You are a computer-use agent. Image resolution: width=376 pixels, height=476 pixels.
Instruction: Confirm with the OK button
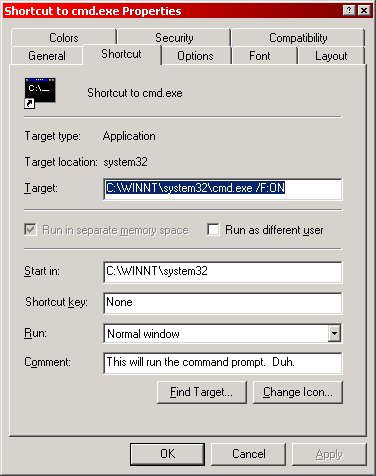pos(167,454)
